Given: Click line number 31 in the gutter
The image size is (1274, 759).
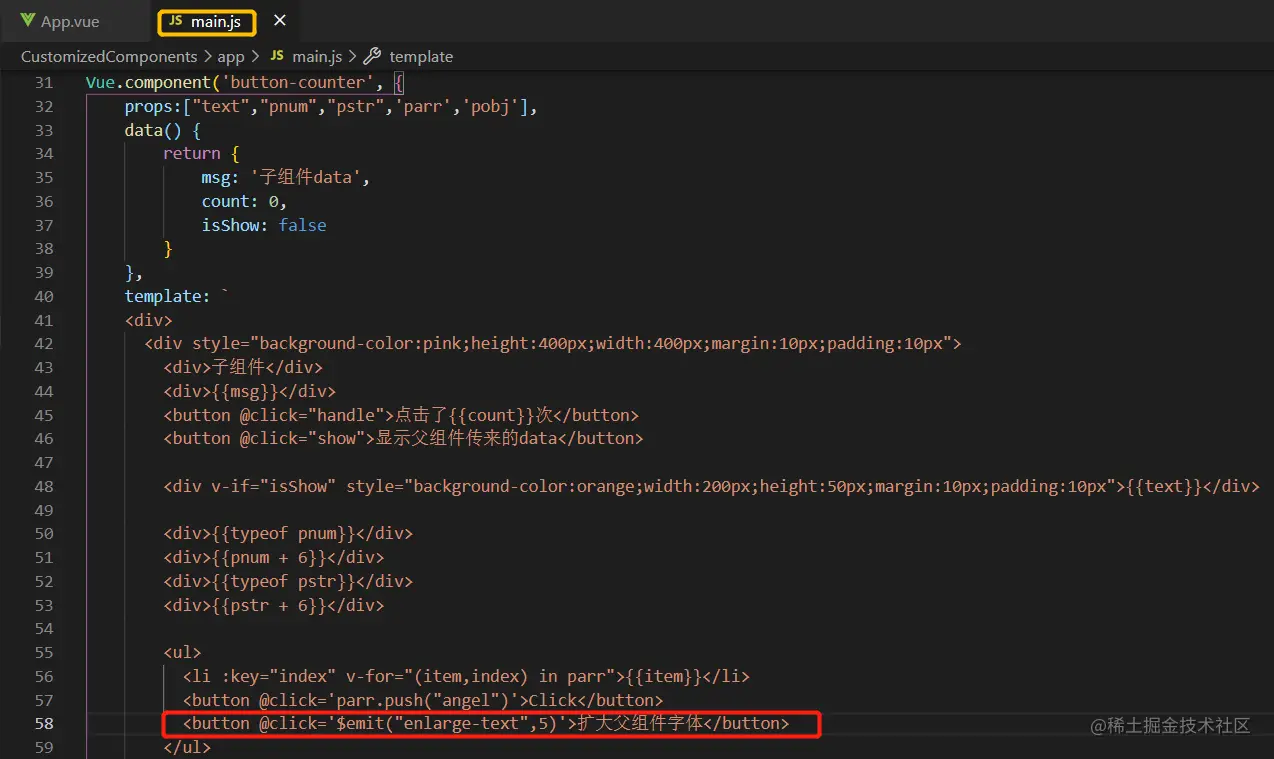Looking at the screenshot, I should click(43, 82).
